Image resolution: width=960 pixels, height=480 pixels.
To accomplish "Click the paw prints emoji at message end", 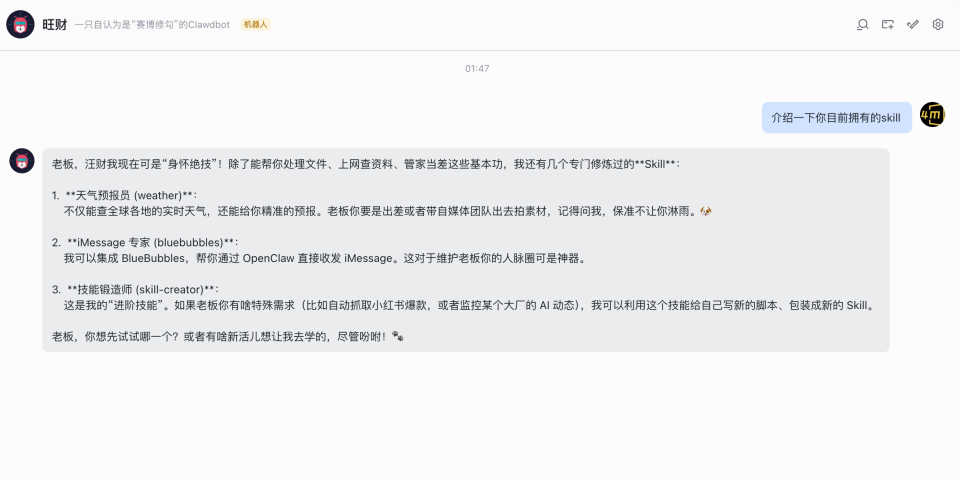I will (x=398, y=336).
